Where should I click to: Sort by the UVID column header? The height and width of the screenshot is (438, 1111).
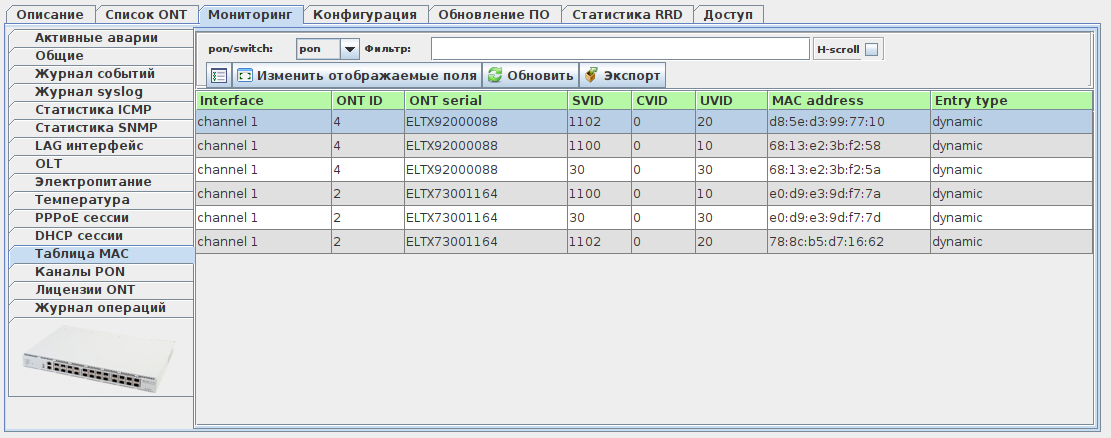731,101
